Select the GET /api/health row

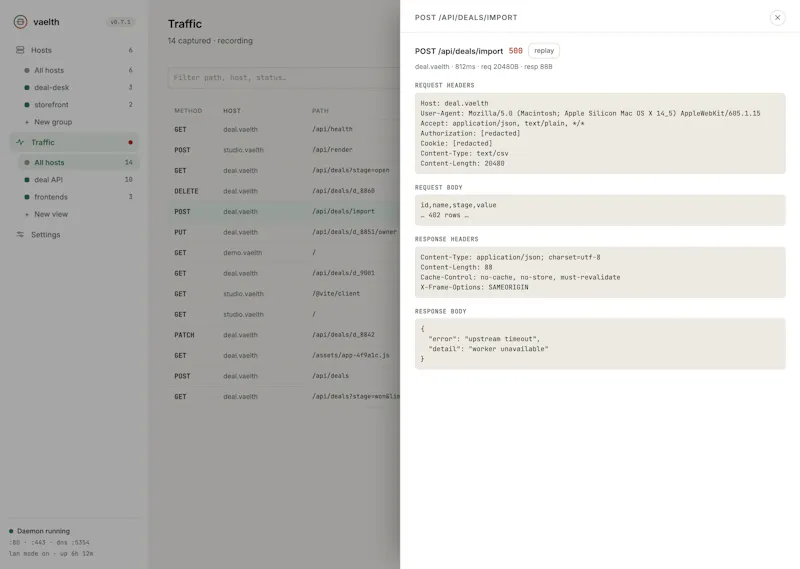(x=284, y=130)
